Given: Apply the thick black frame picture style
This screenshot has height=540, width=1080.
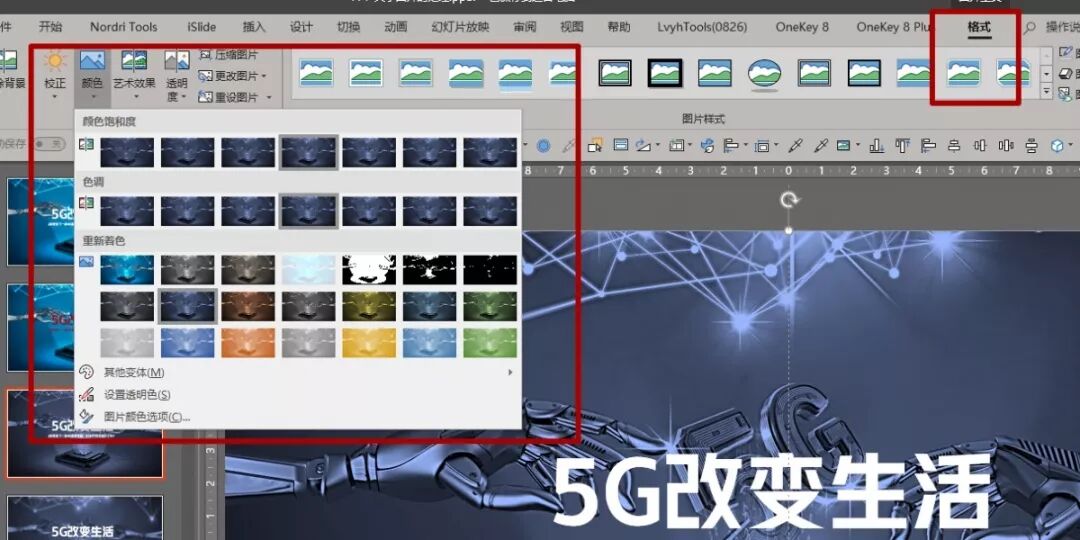Looking at the screenshot, I should pos(665,73).
